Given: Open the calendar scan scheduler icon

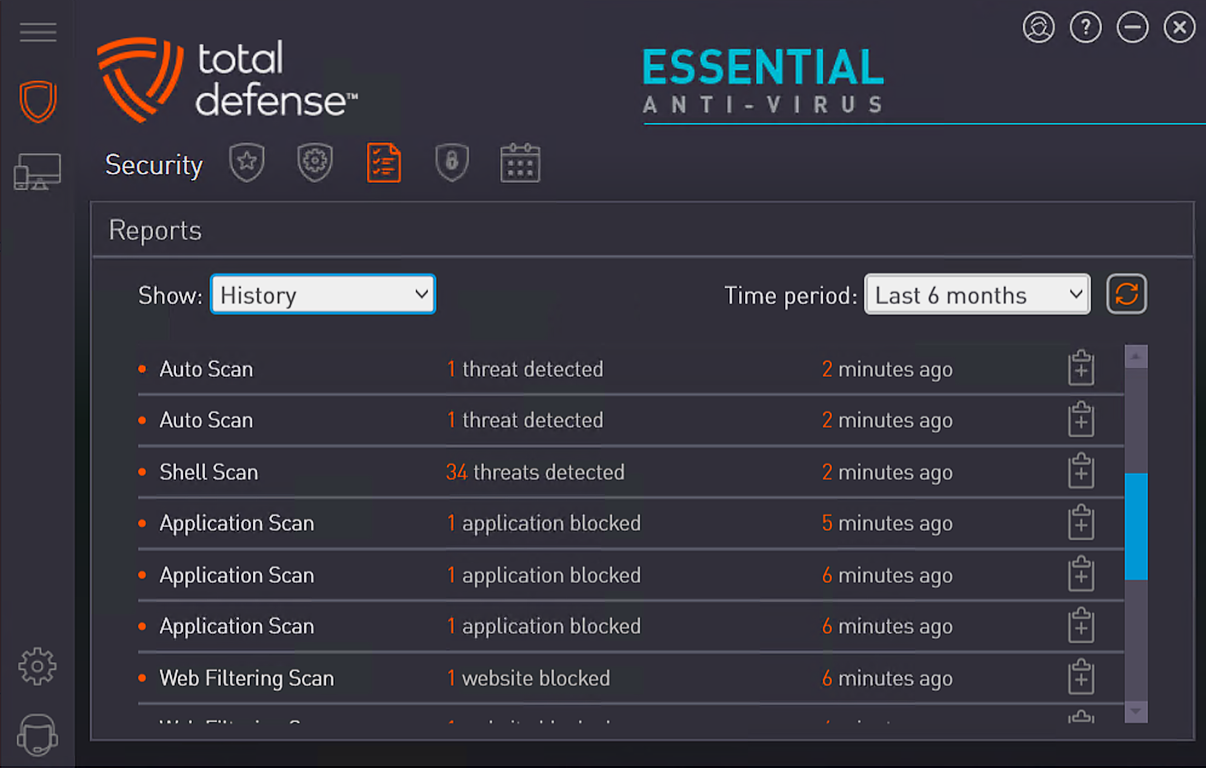Looking at the screenshot, I should pyautogui.click(x=520, y=162).
